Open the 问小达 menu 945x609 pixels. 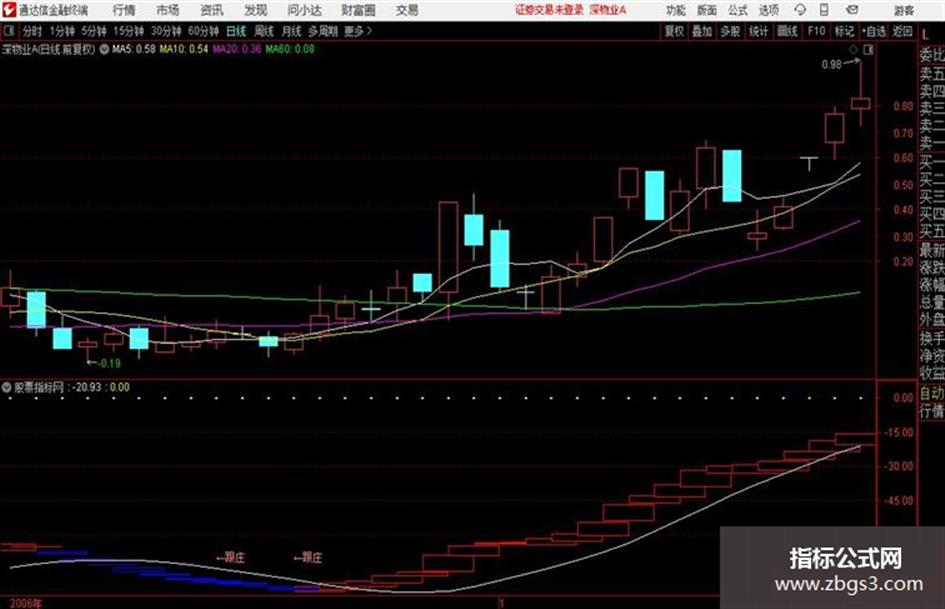pos(304,10)
